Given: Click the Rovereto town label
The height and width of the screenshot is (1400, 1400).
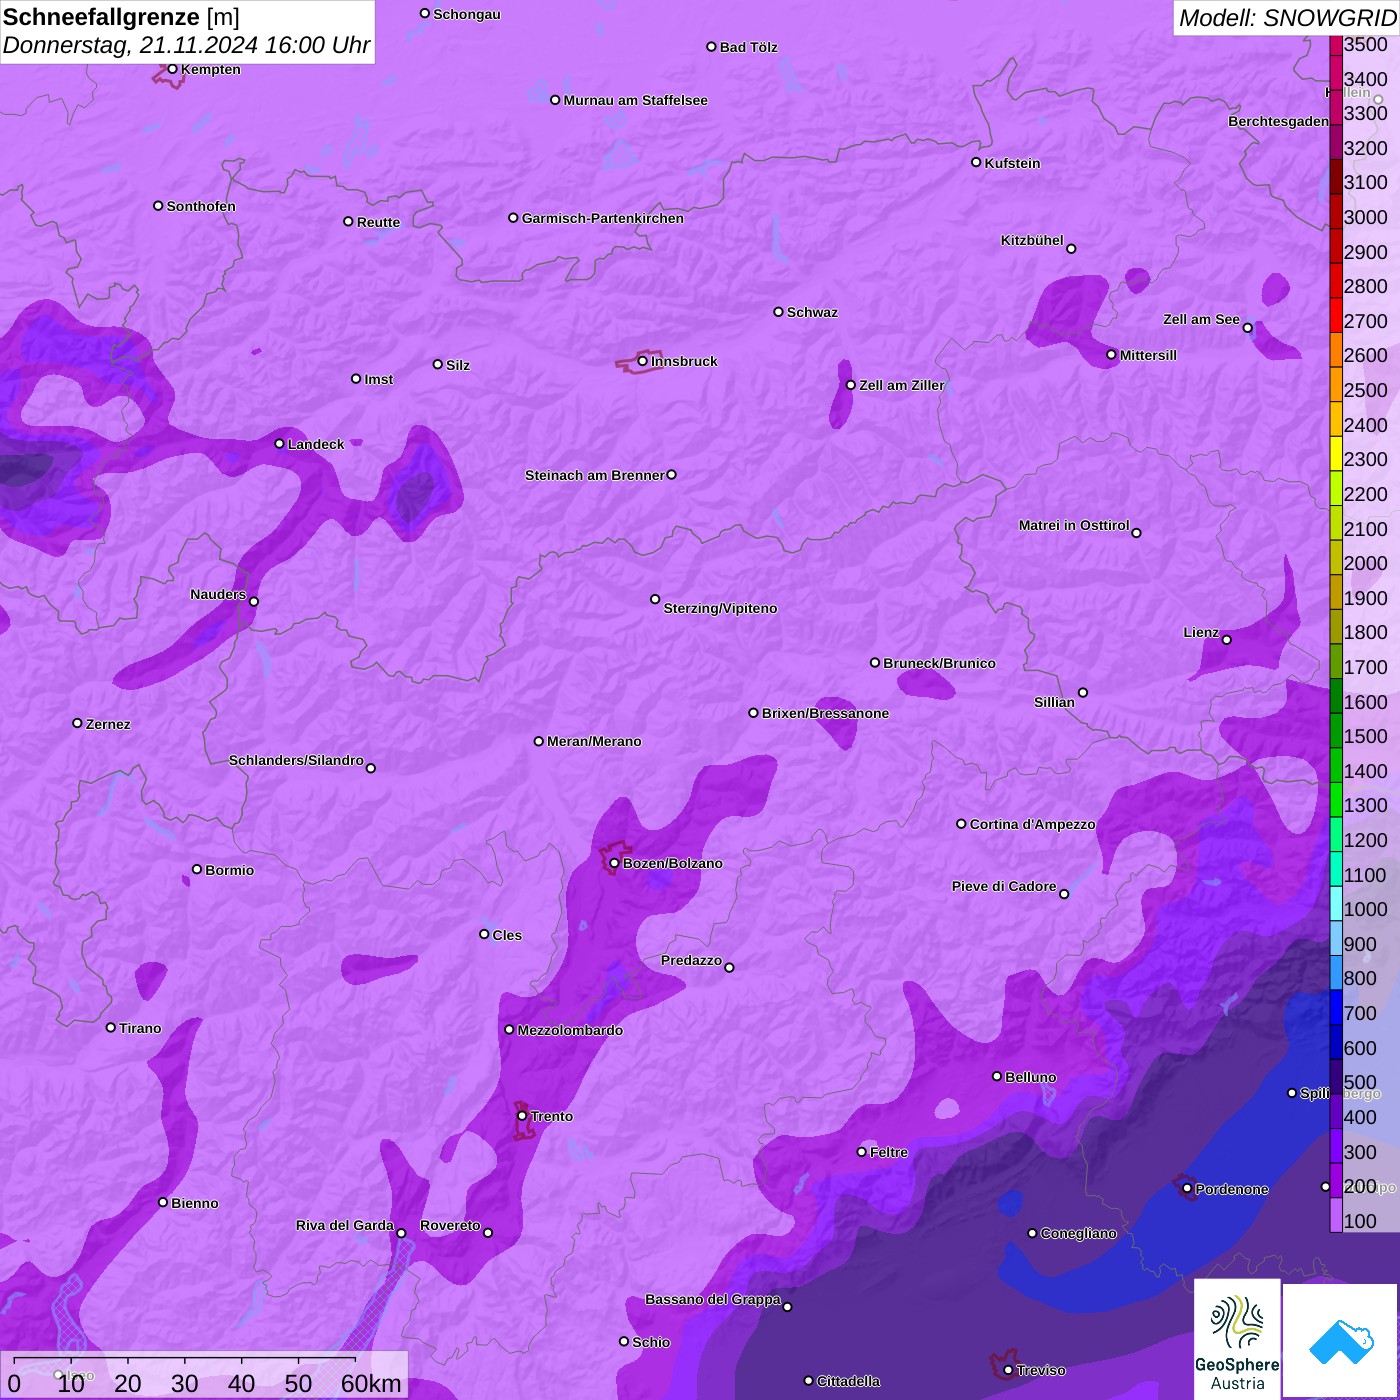Looking at the screenshot, I should point(450,1225).
